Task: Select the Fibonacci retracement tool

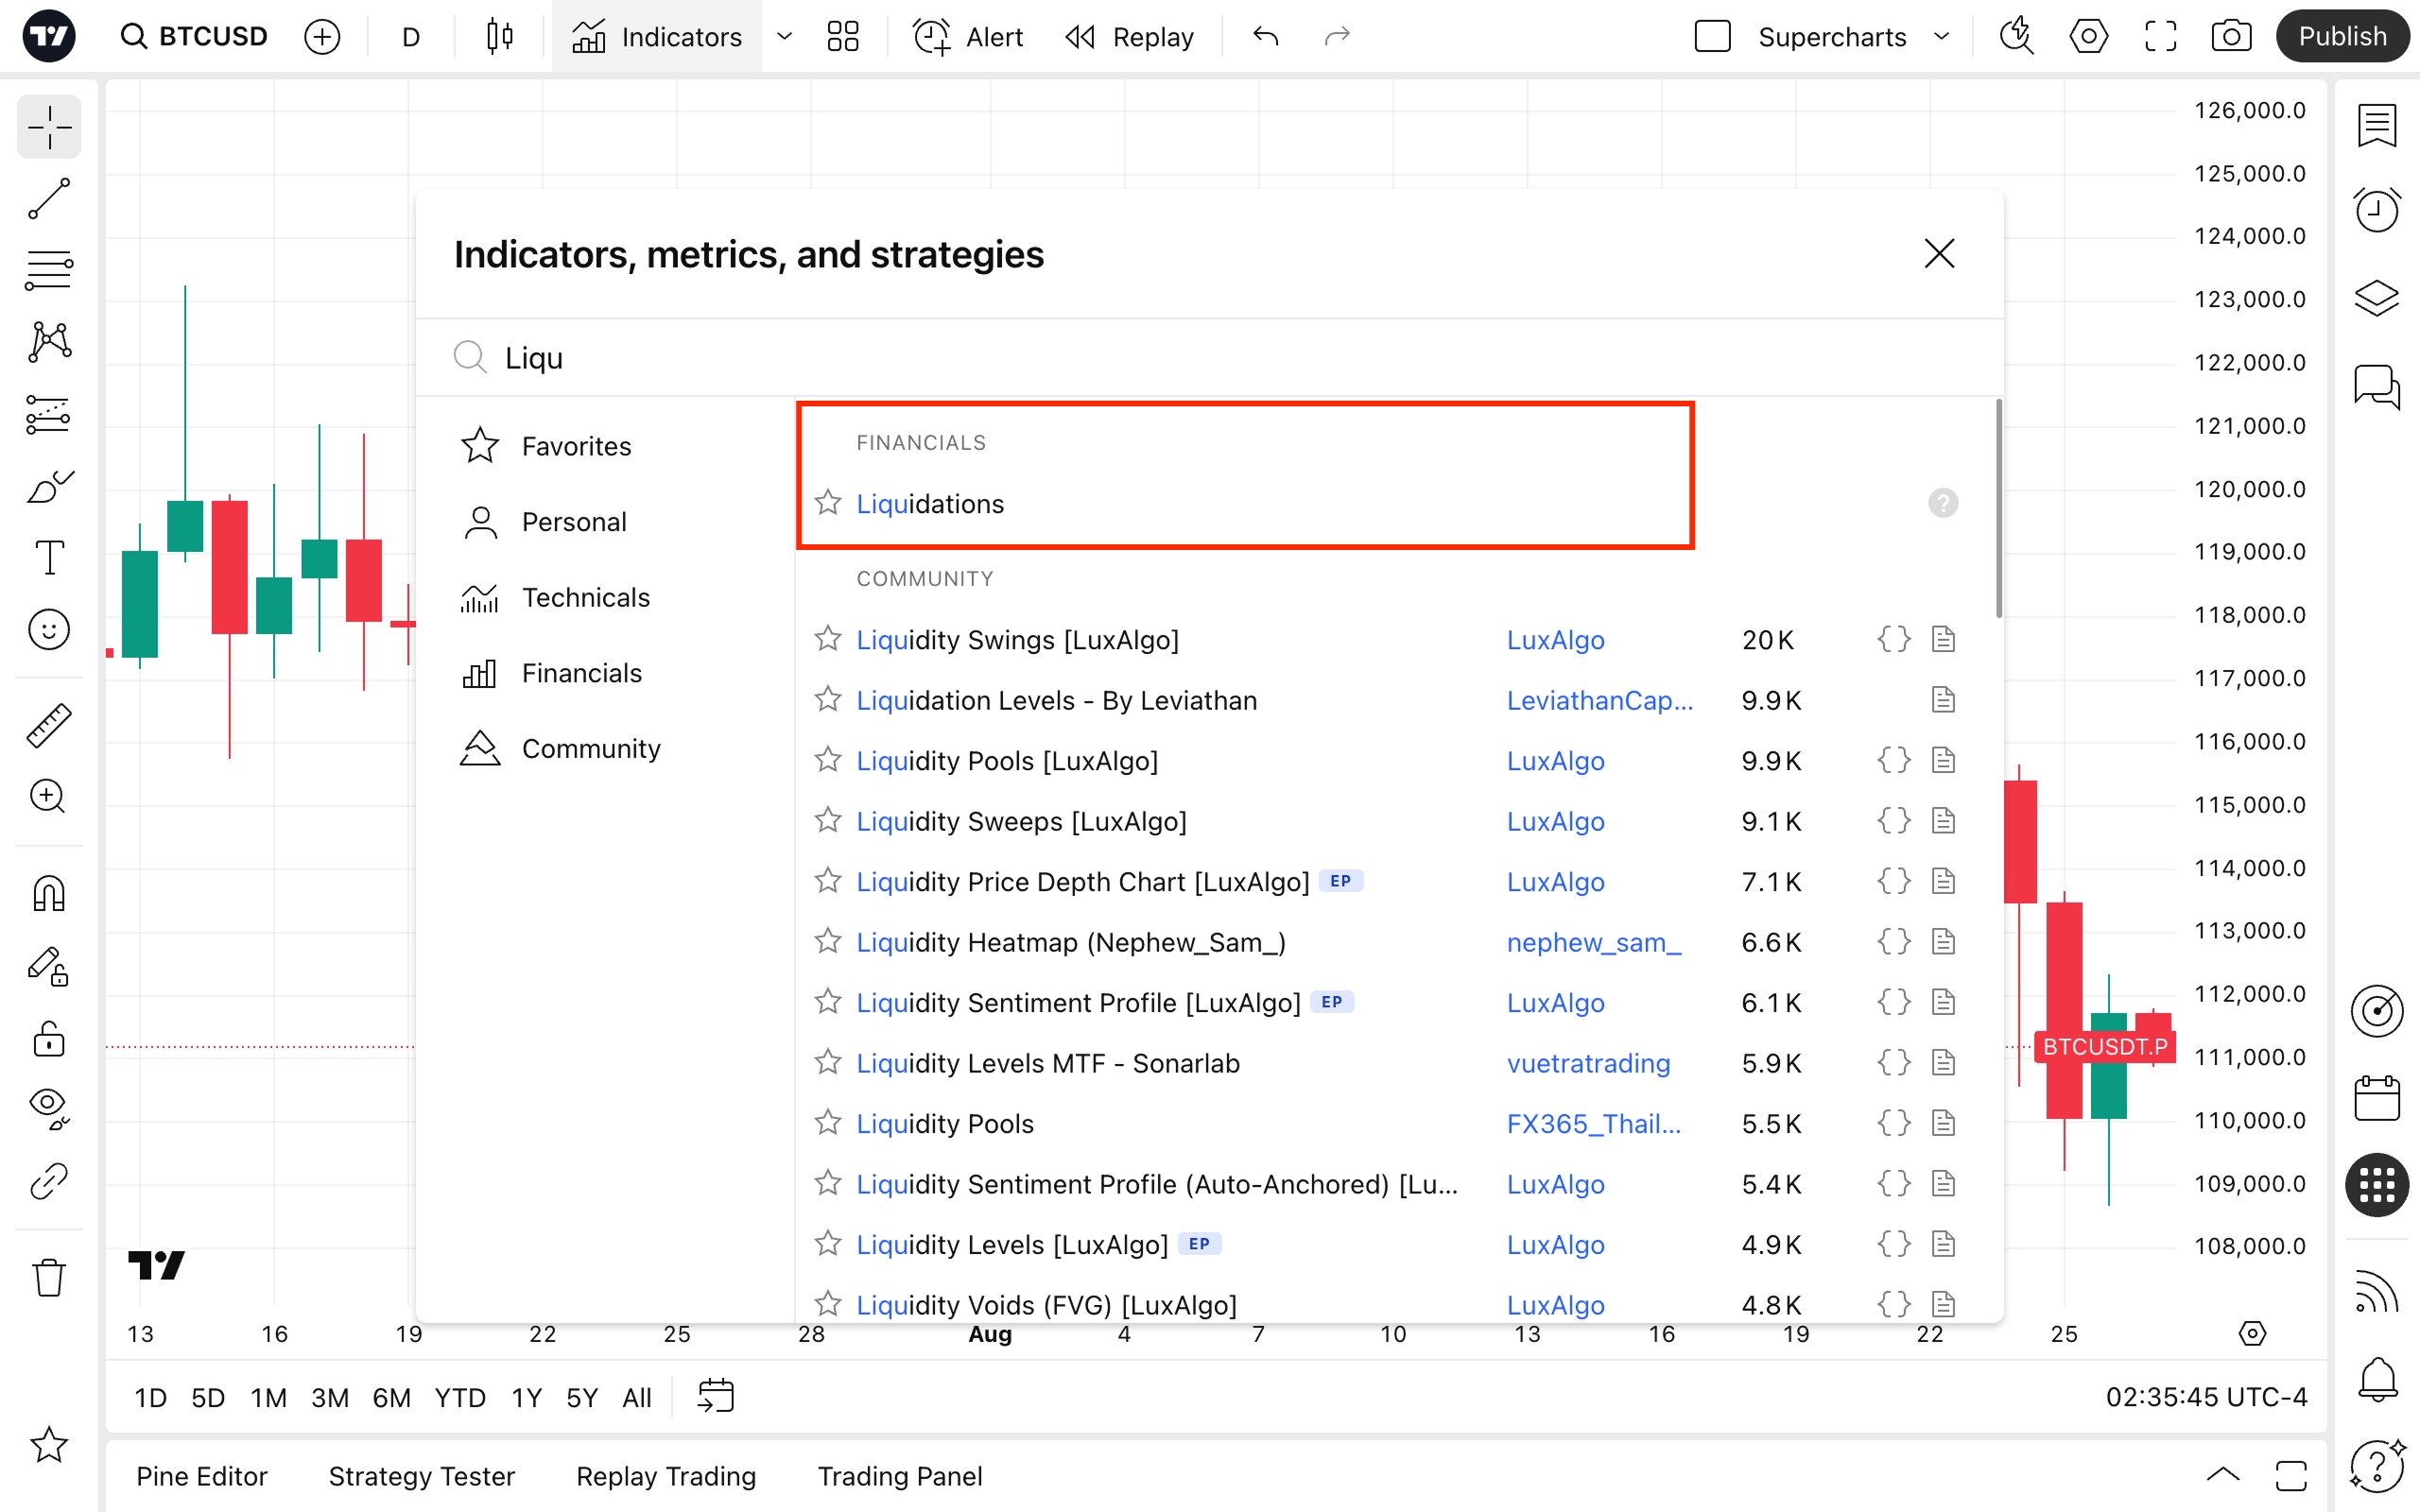Action: pyautogui.click(x=48, y=270)
